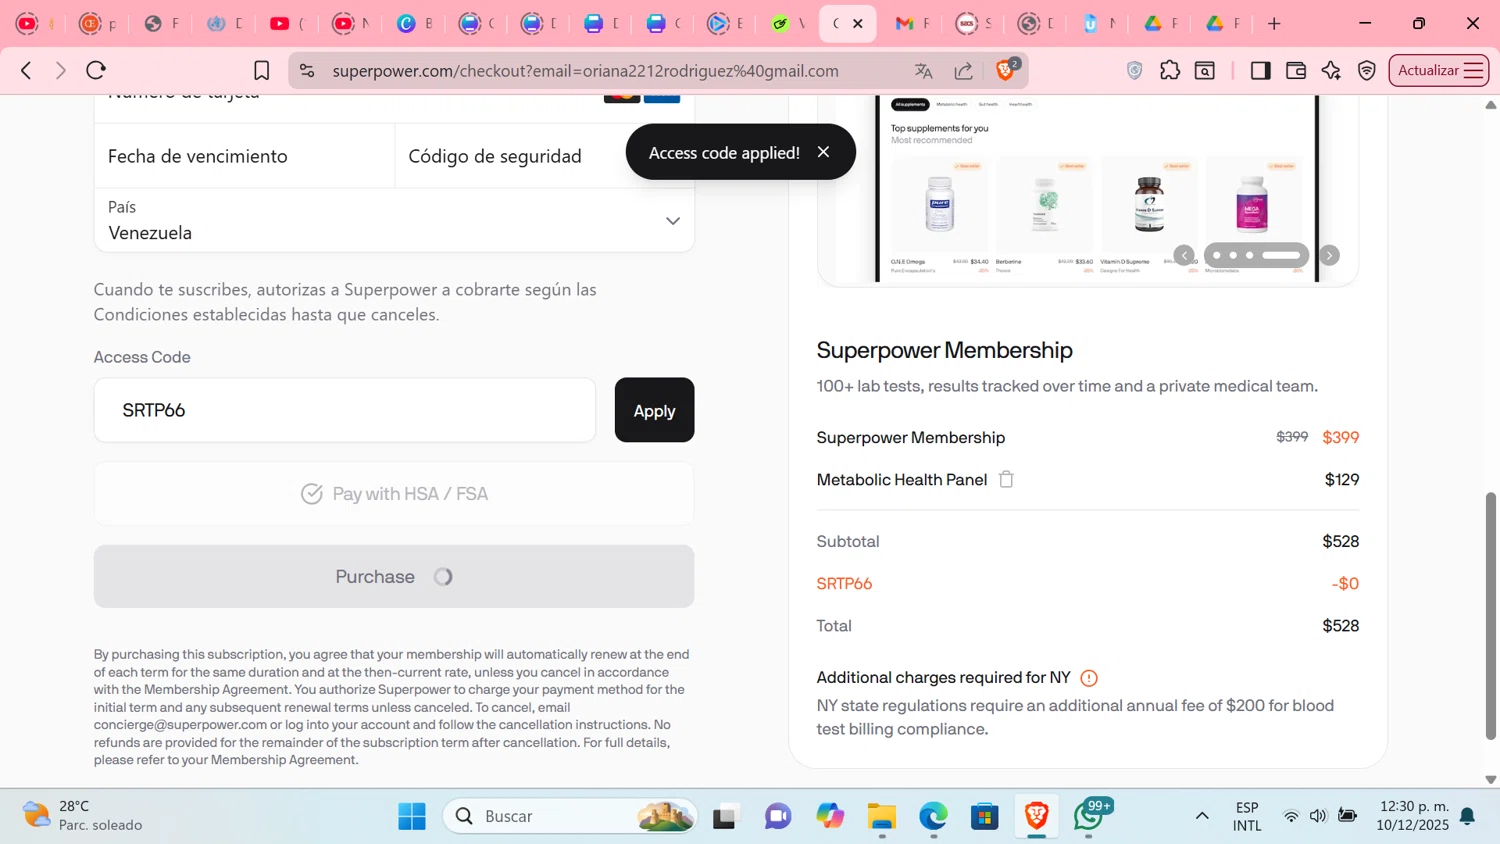Screen dimensions: 1500x844
Task: Click the Fecha de vencimiento field
Action: 245,156
